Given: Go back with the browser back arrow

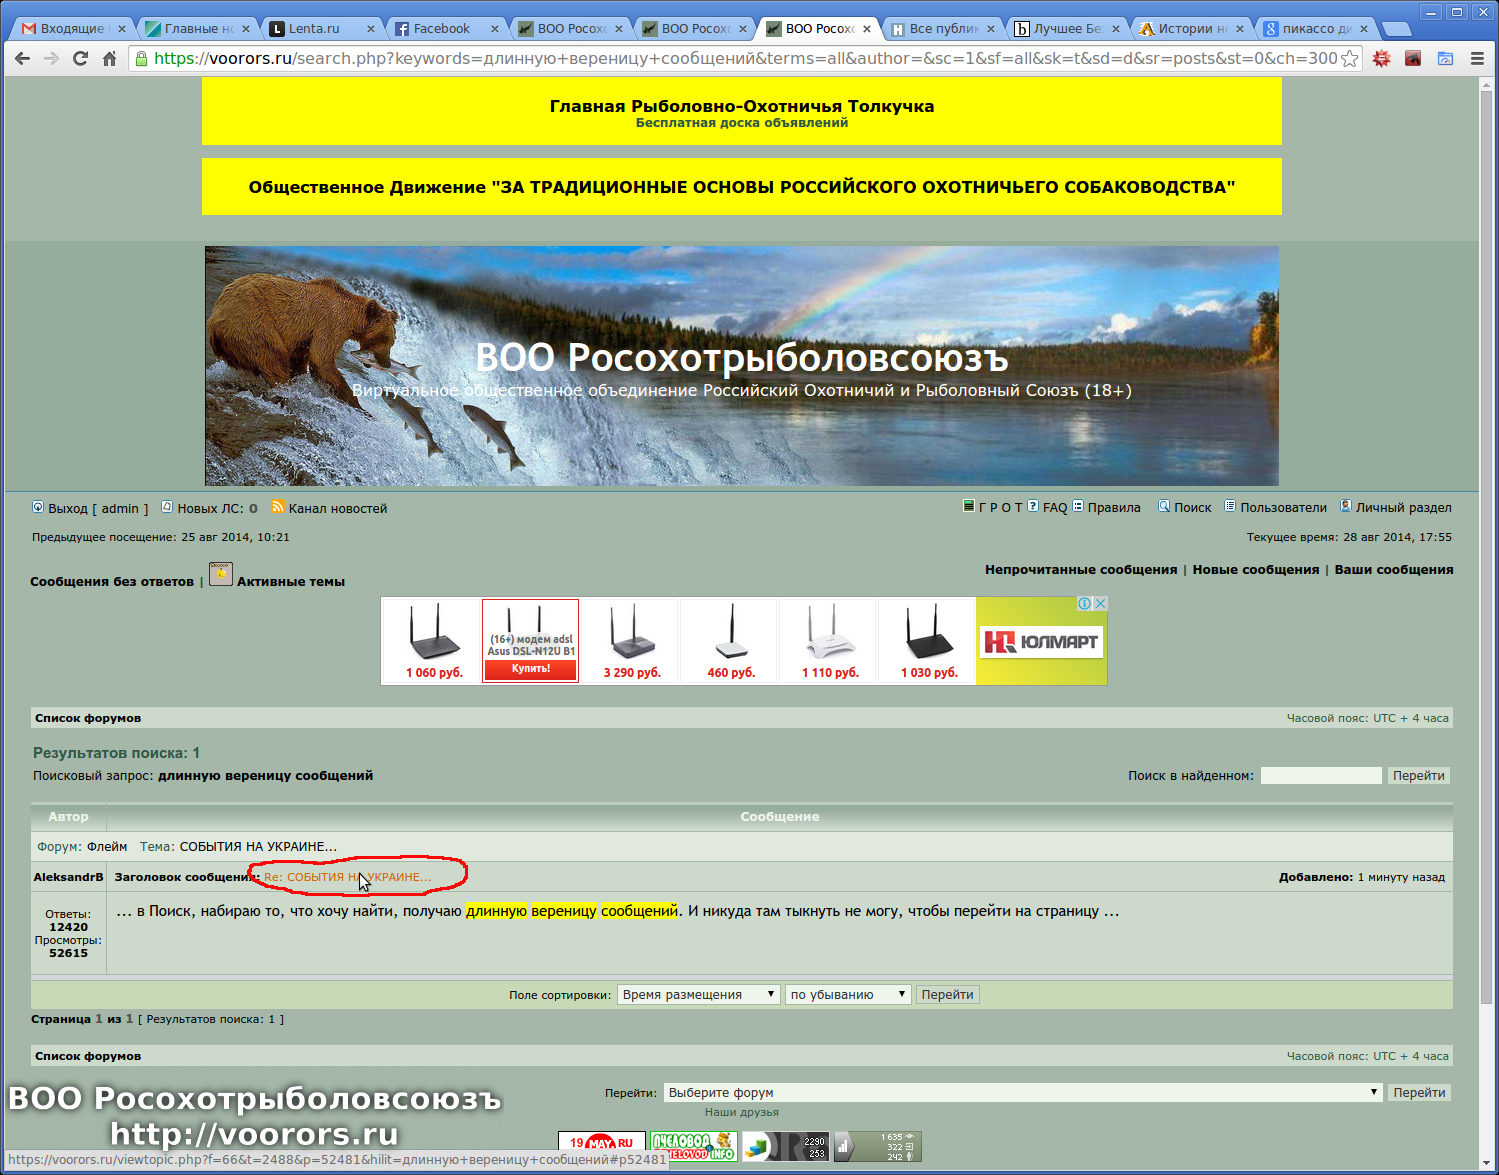Looking at the screenshot, I should click(x=23, y=59).
